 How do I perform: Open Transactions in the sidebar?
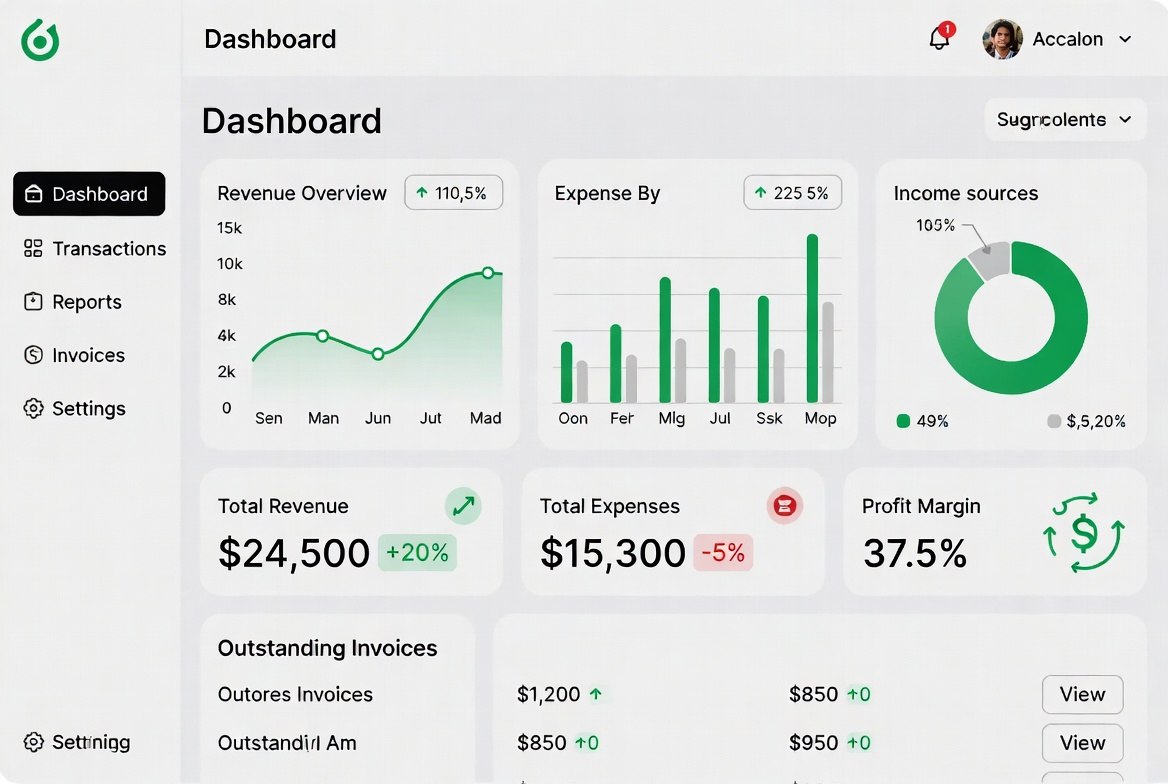click(95, 248)
